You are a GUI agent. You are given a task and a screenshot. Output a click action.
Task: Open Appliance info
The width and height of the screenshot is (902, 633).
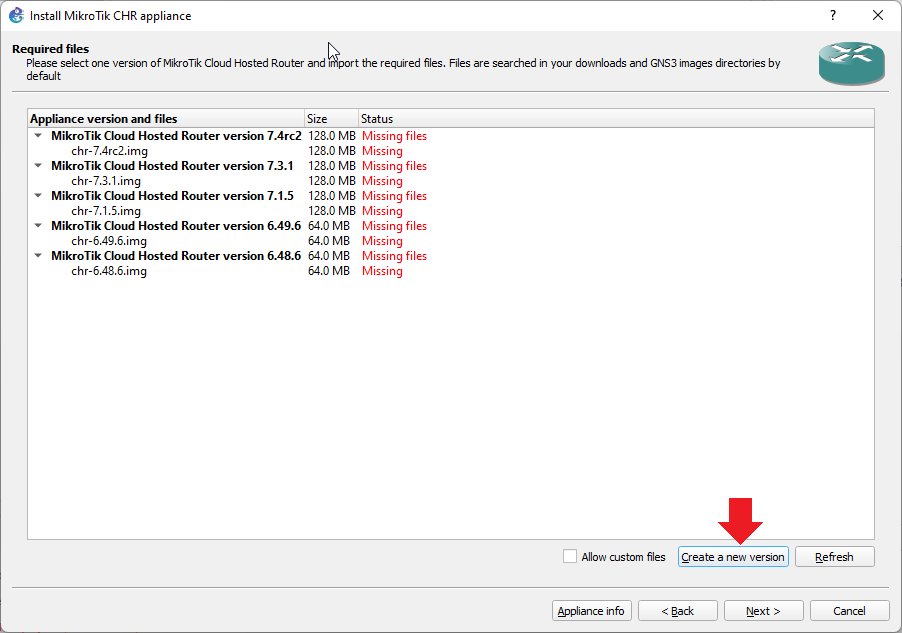tap(589, 610)
